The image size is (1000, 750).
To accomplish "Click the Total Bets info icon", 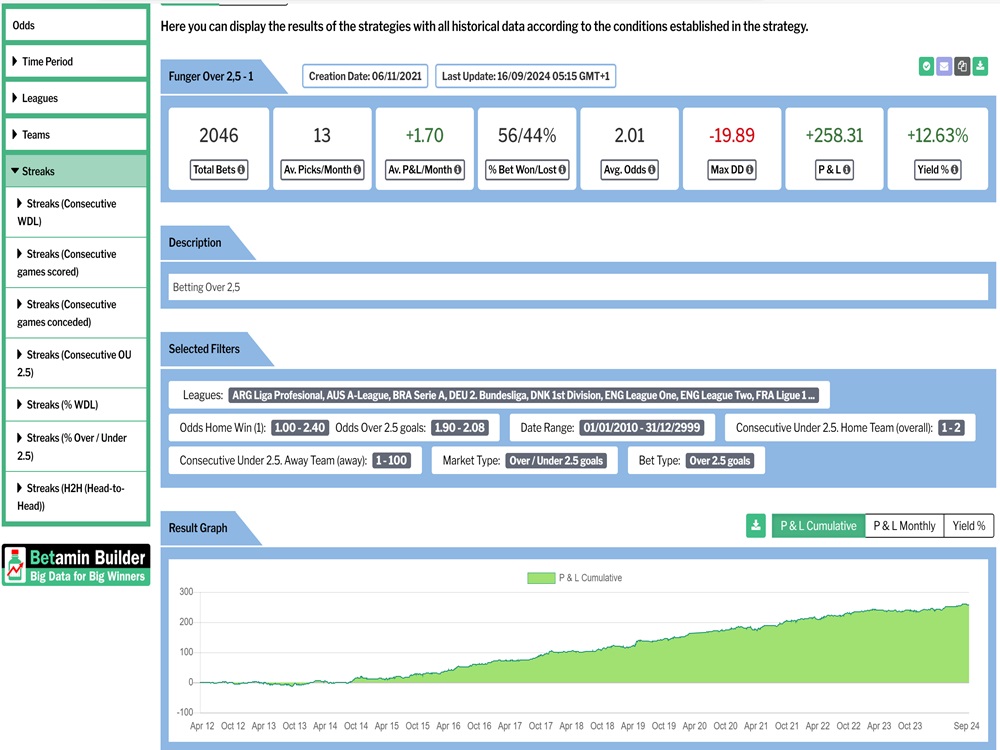I will coord(240,170).
